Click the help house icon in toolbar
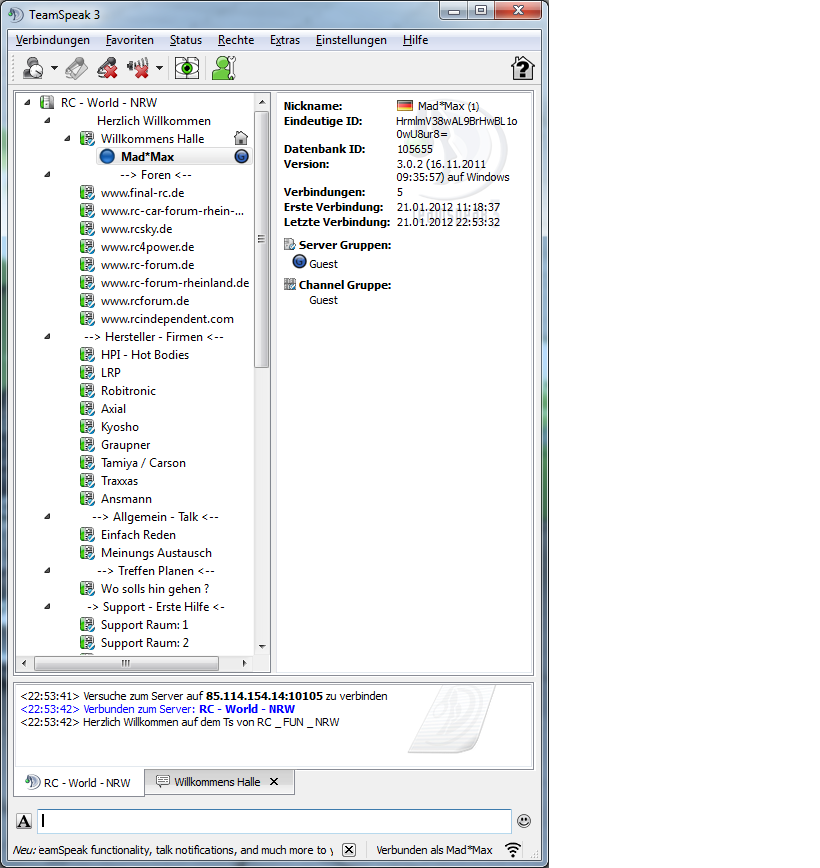 [x=522, y=68]
